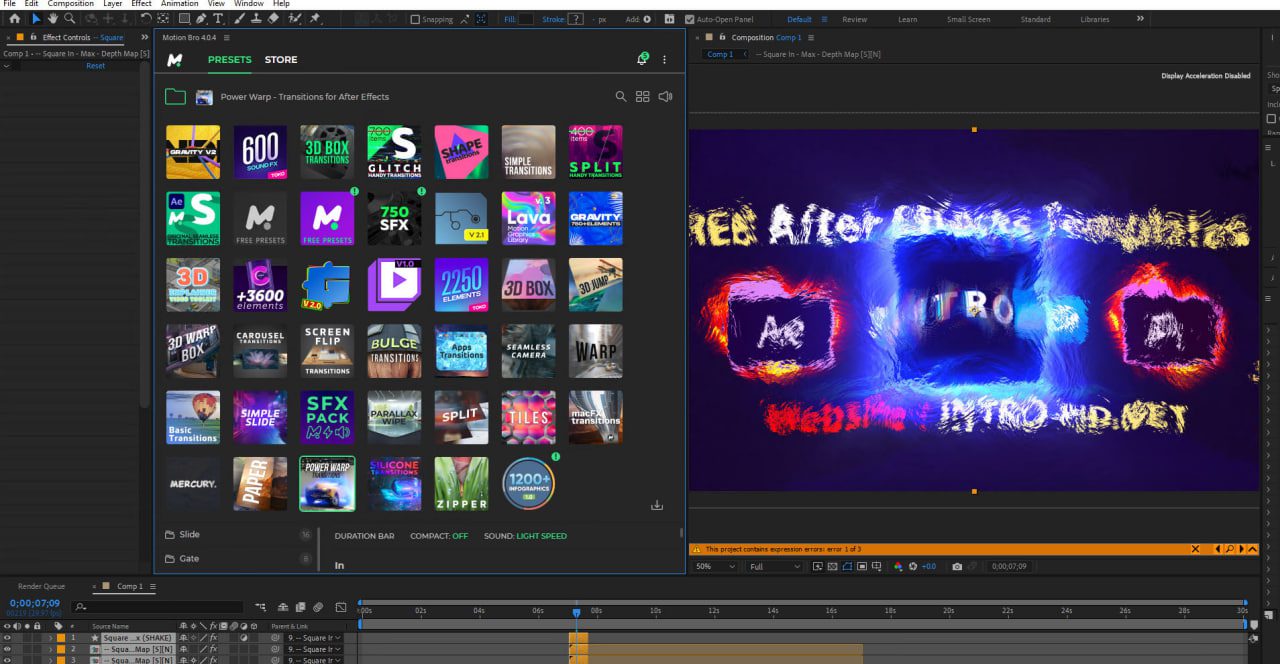Open the 50% magnification dropdown

click(x=713, y=567)
